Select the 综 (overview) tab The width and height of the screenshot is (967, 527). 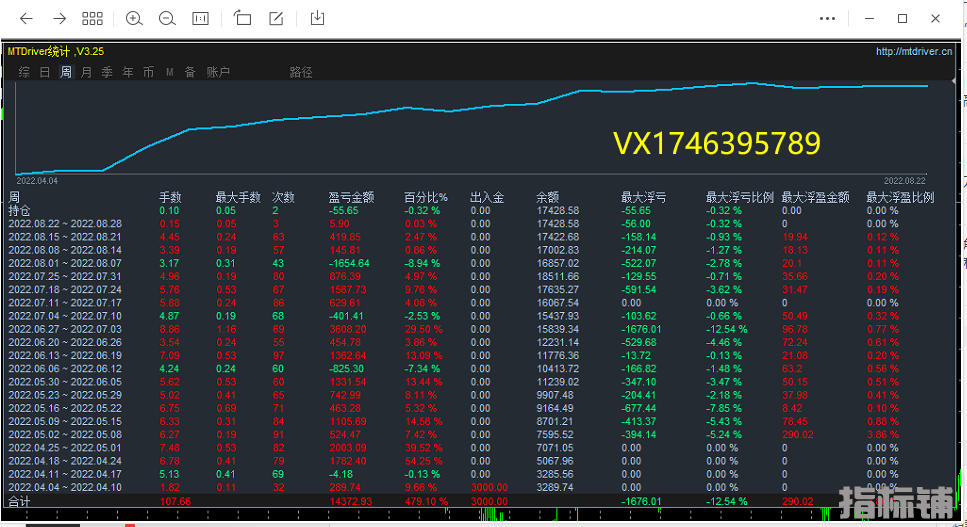coord(24,72)
